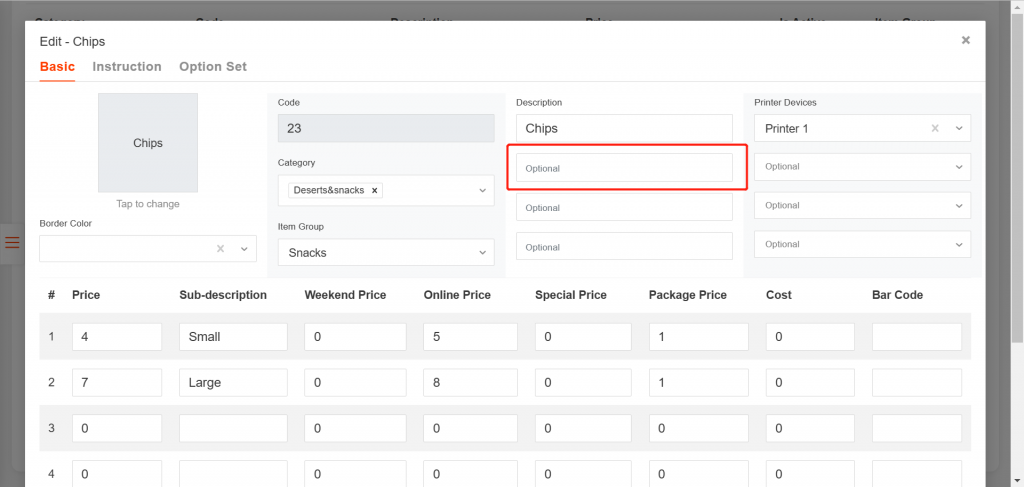
Task: Close the Edit - Chips dialog
Action: (x=965, y=41)
